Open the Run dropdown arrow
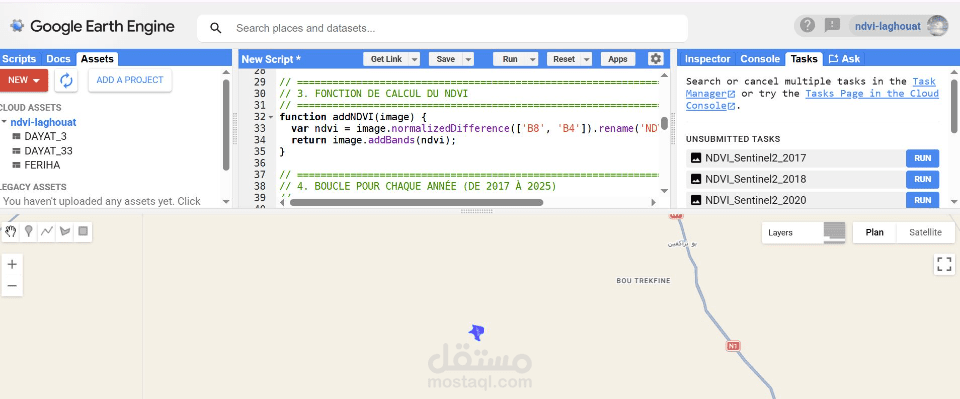This screenshot has height=399, width=960. pyautogui.click(x=532, y=59)
